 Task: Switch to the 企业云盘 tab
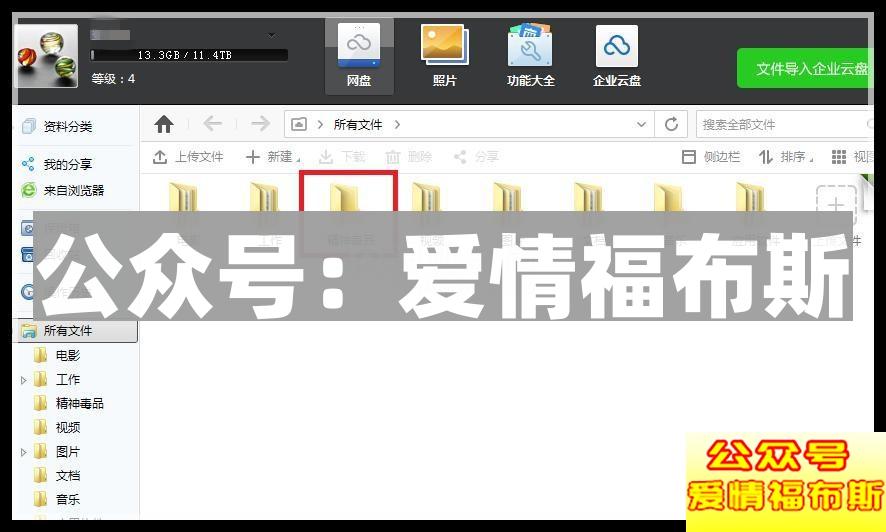coord(616,55)
